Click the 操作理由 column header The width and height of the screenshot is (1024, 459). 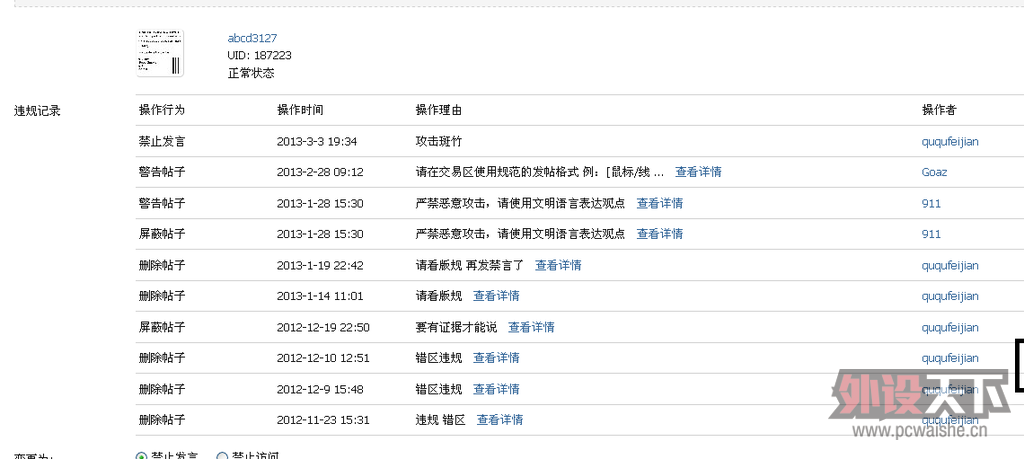pyautogui.click(x=439, y=110)
